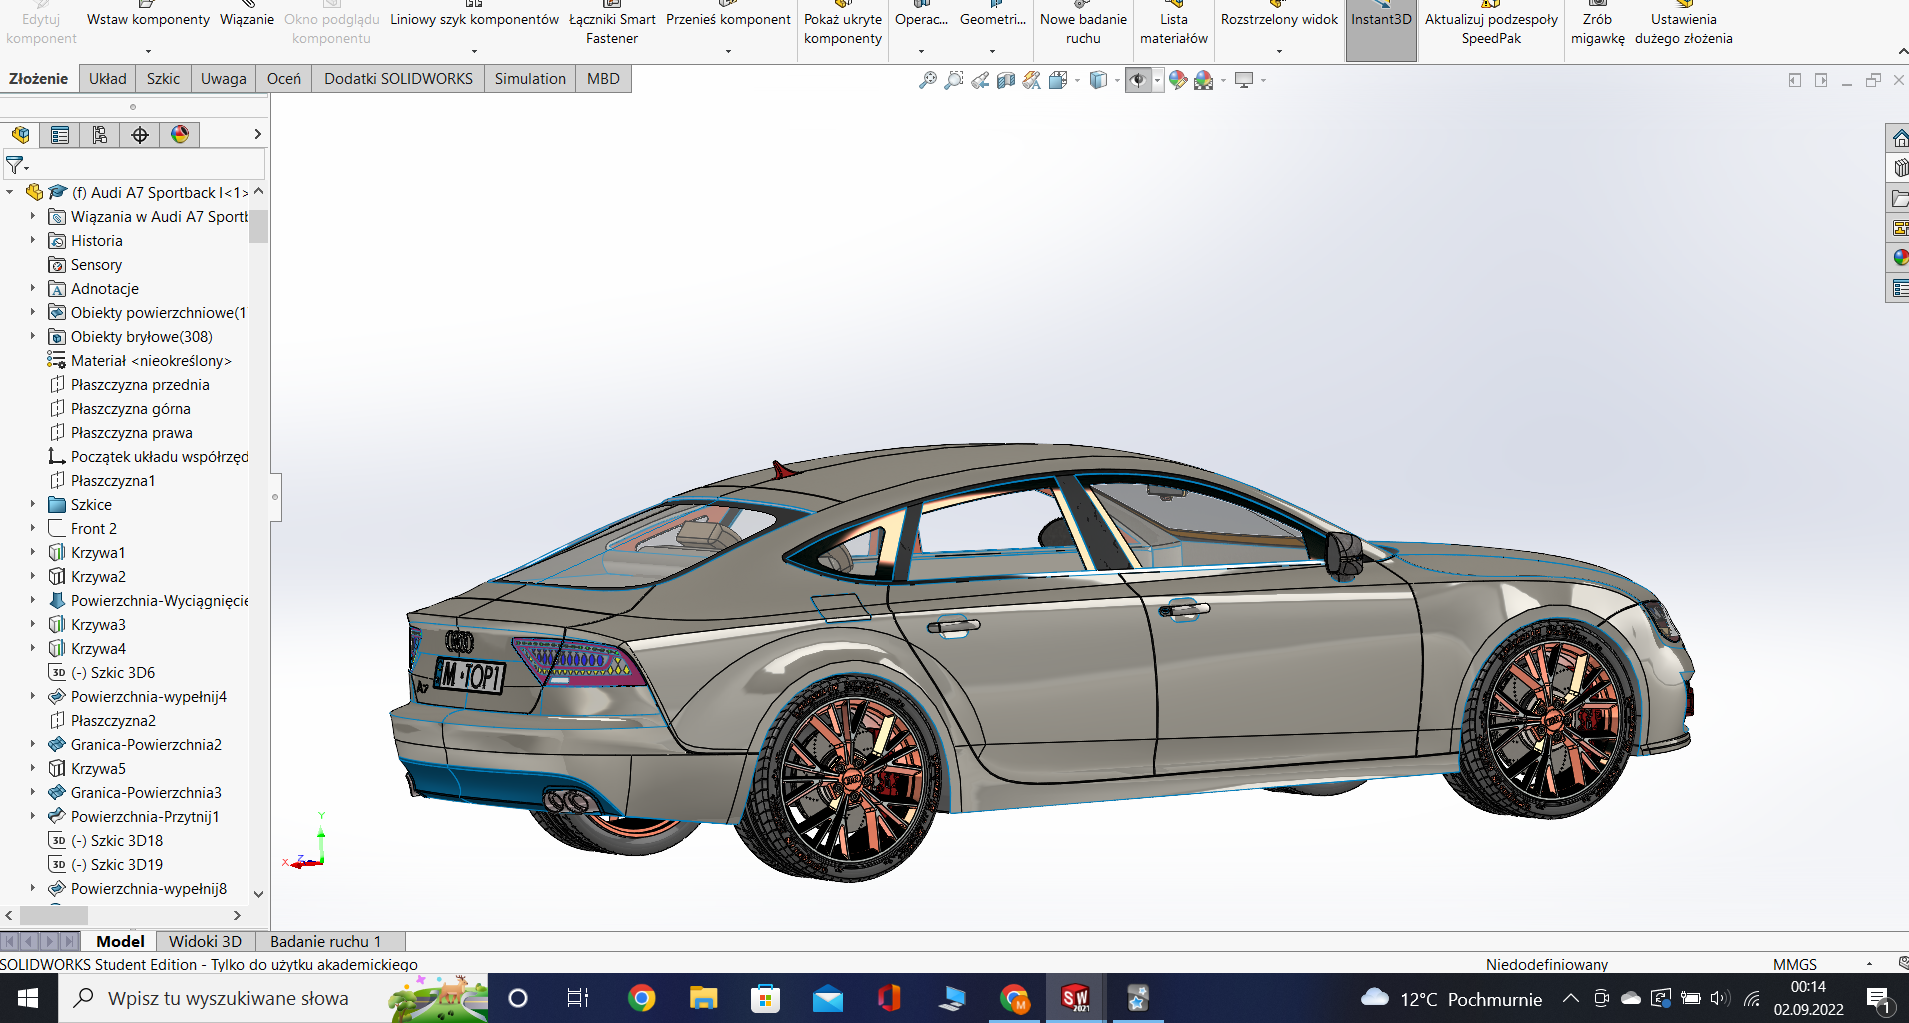Click Wstaw komponenty button
This screenshot has width=1909, height=1023.
[x=148, y=28]
